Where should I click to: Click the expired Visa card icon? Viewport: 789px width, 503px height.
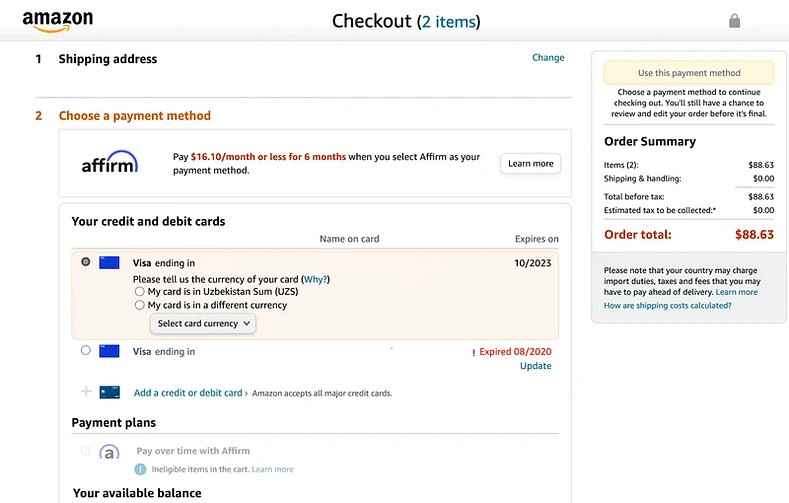[110, 351]
